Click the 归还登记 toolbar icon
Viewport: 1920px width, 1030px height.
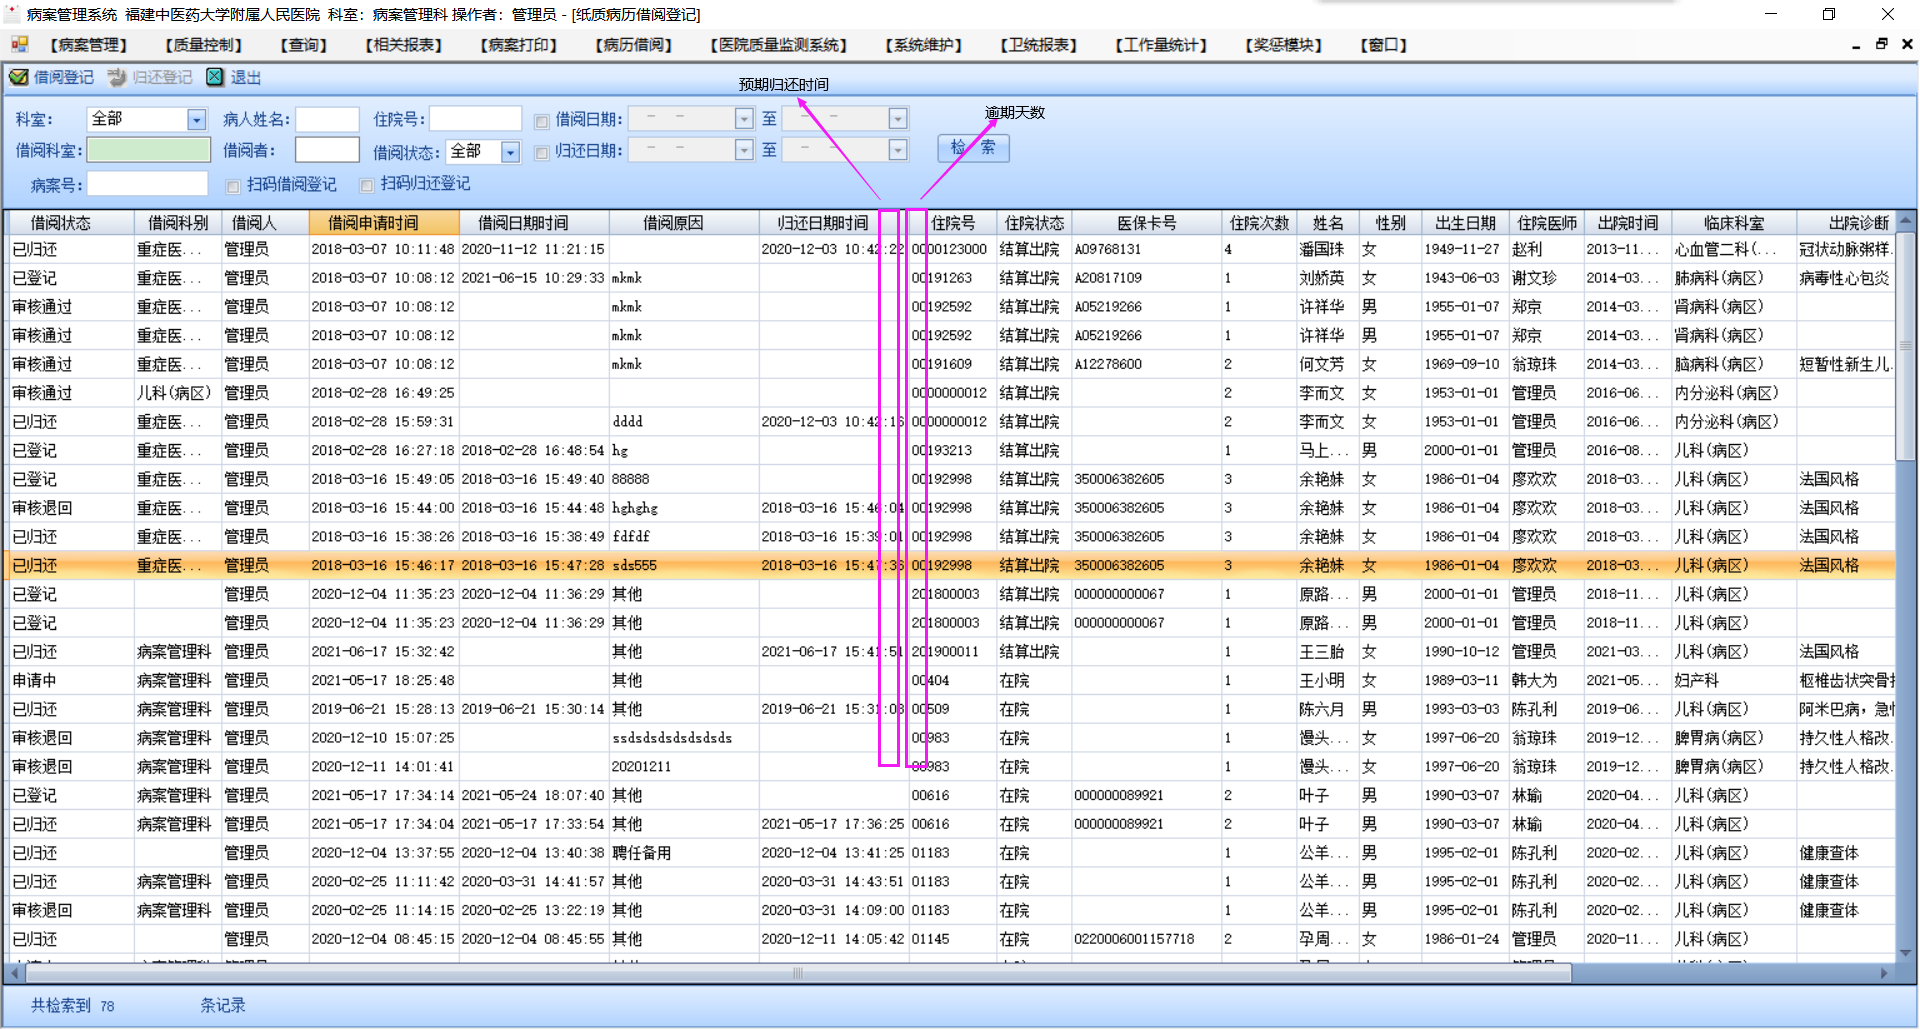pos(117,77)
